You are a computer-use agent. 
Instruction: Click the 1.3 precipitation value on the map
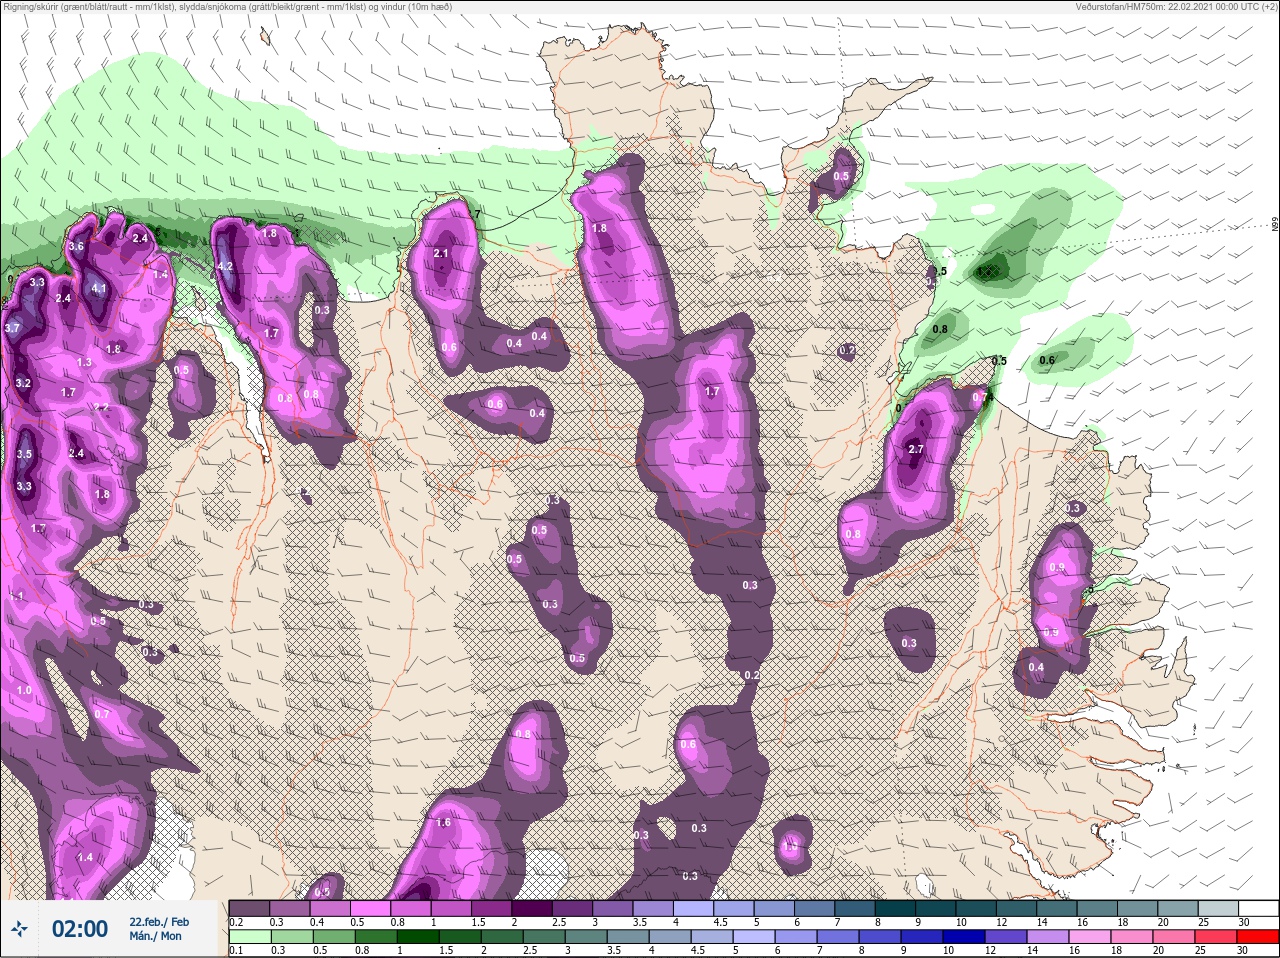click(84, 363)
